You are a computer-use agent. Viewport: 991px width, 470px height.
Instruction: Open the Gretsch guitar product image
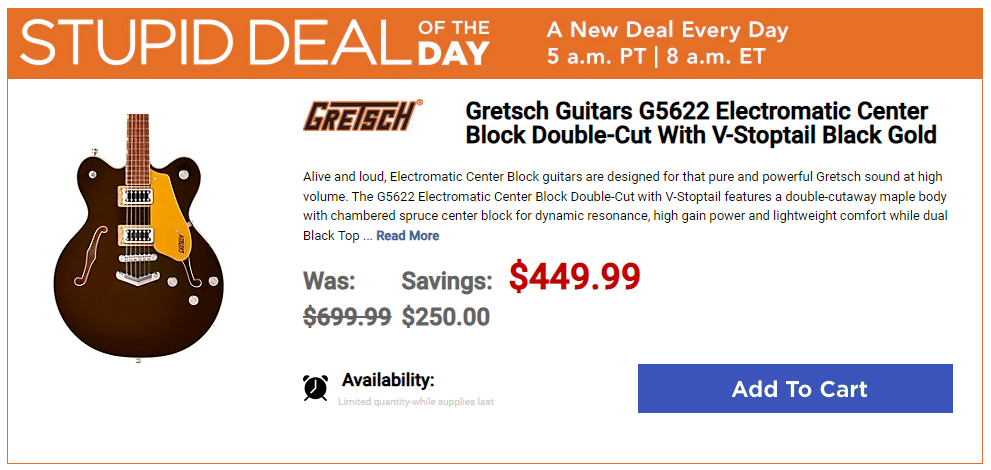[x=138, y=237]
